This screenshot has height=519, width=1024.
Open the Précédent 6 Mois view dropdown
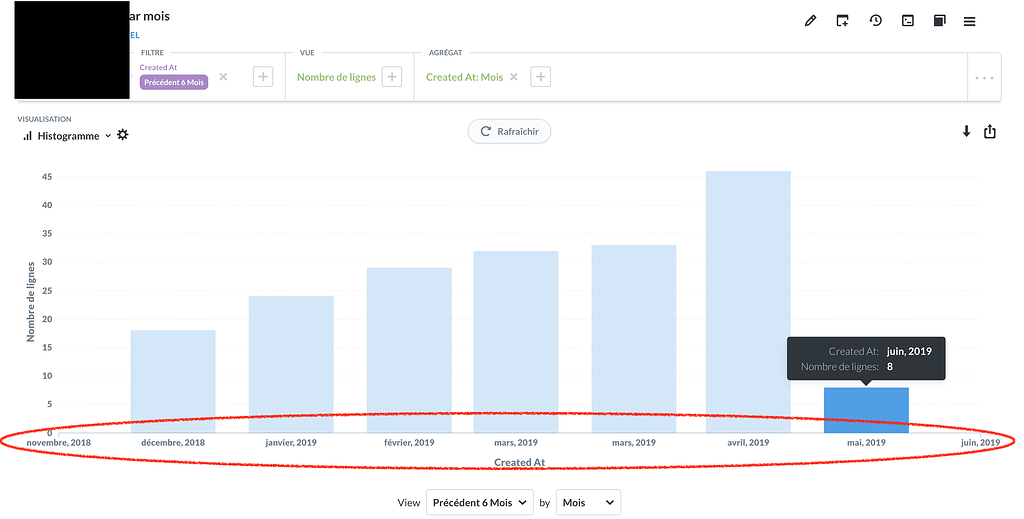point(479,503)
